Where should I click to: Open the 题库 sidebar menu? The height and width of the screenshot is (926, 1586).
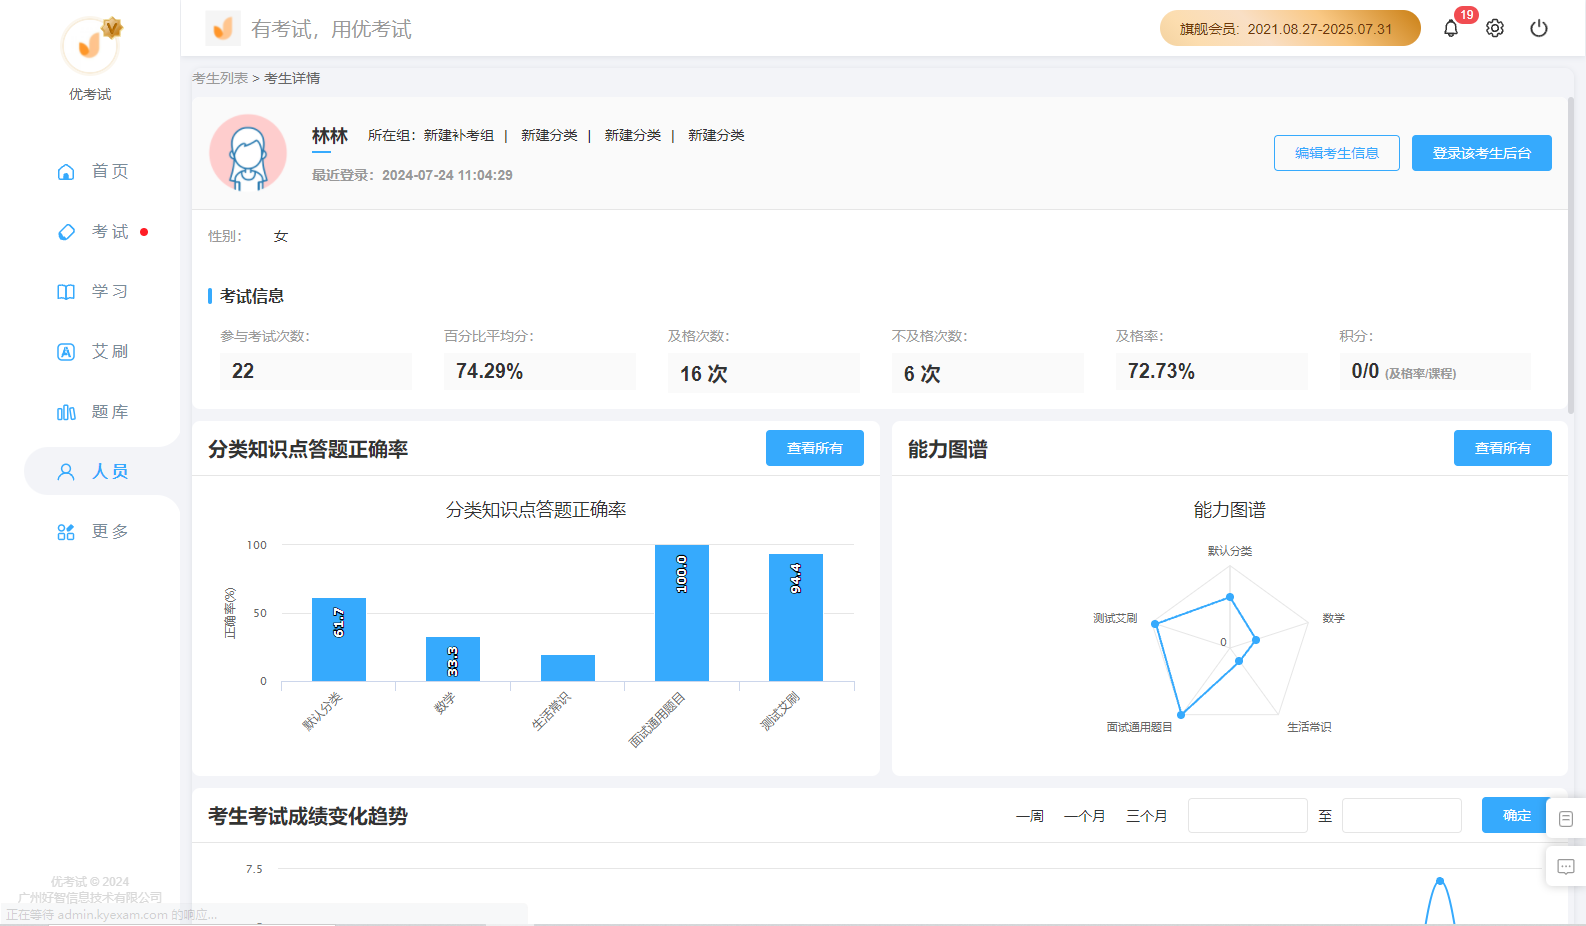pos(110,412)
